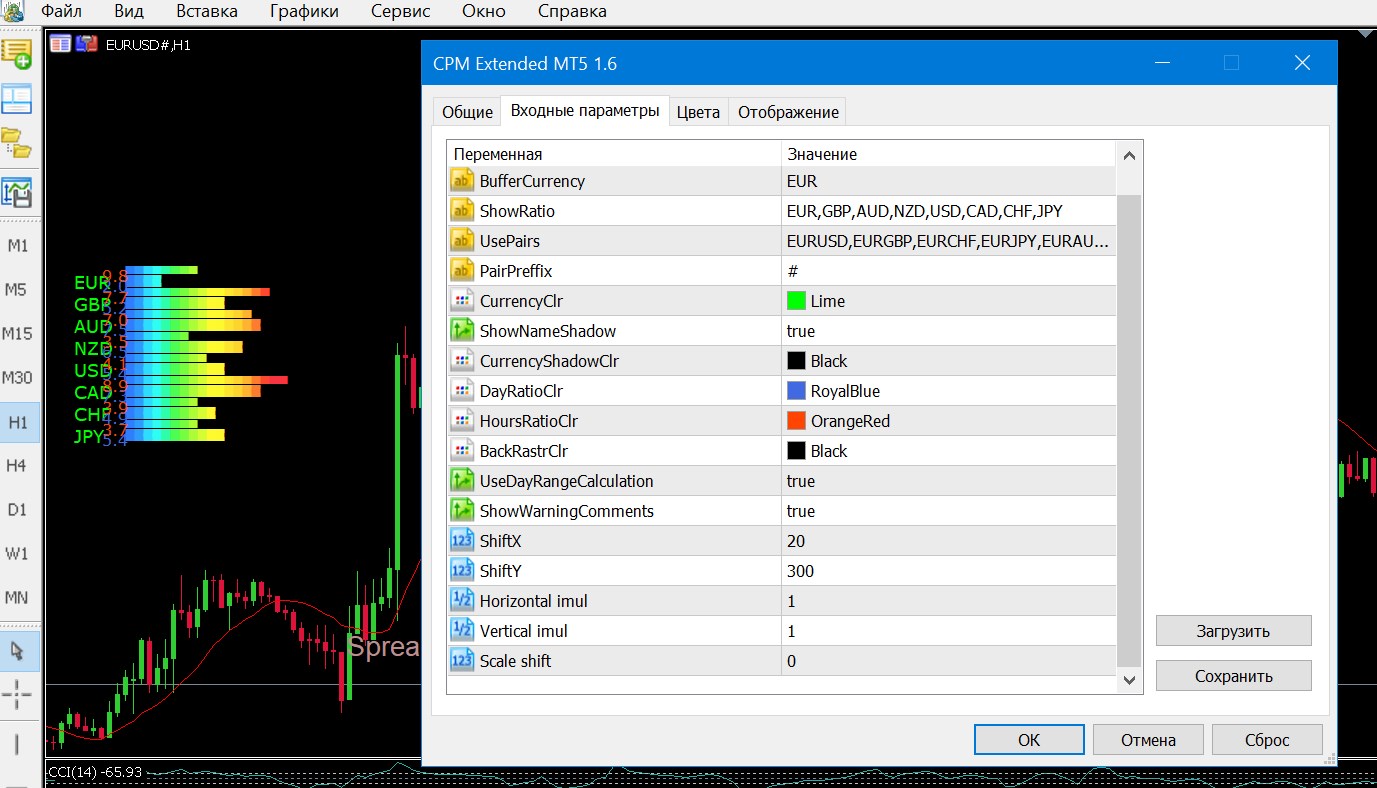Click the ShowNameShadow value true
Image resolution: width=1377 pixels, height=788 pixels.
[x=801, y=331]
